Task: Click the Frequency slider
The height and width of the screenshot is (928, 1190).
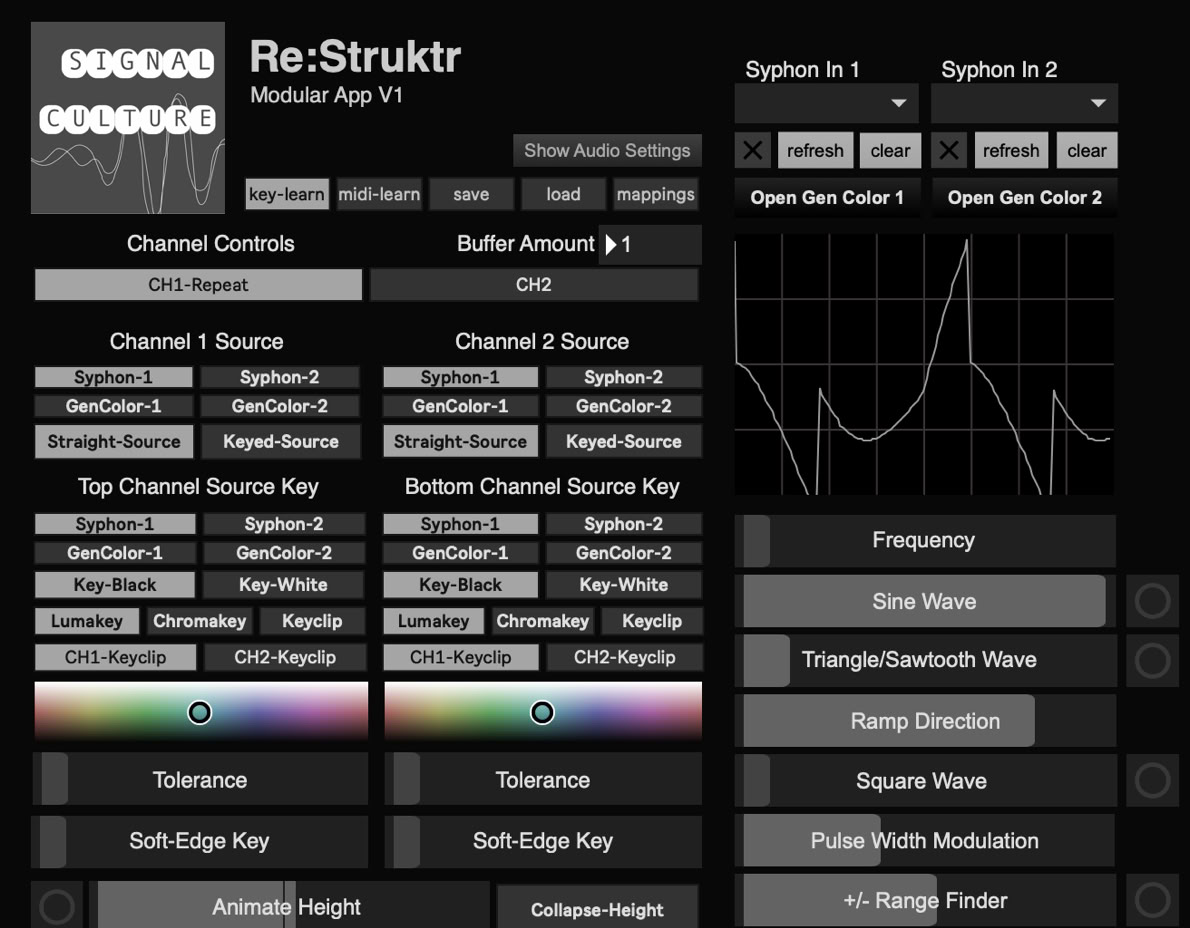Action: pyautogui.click(x=925, y=540)
